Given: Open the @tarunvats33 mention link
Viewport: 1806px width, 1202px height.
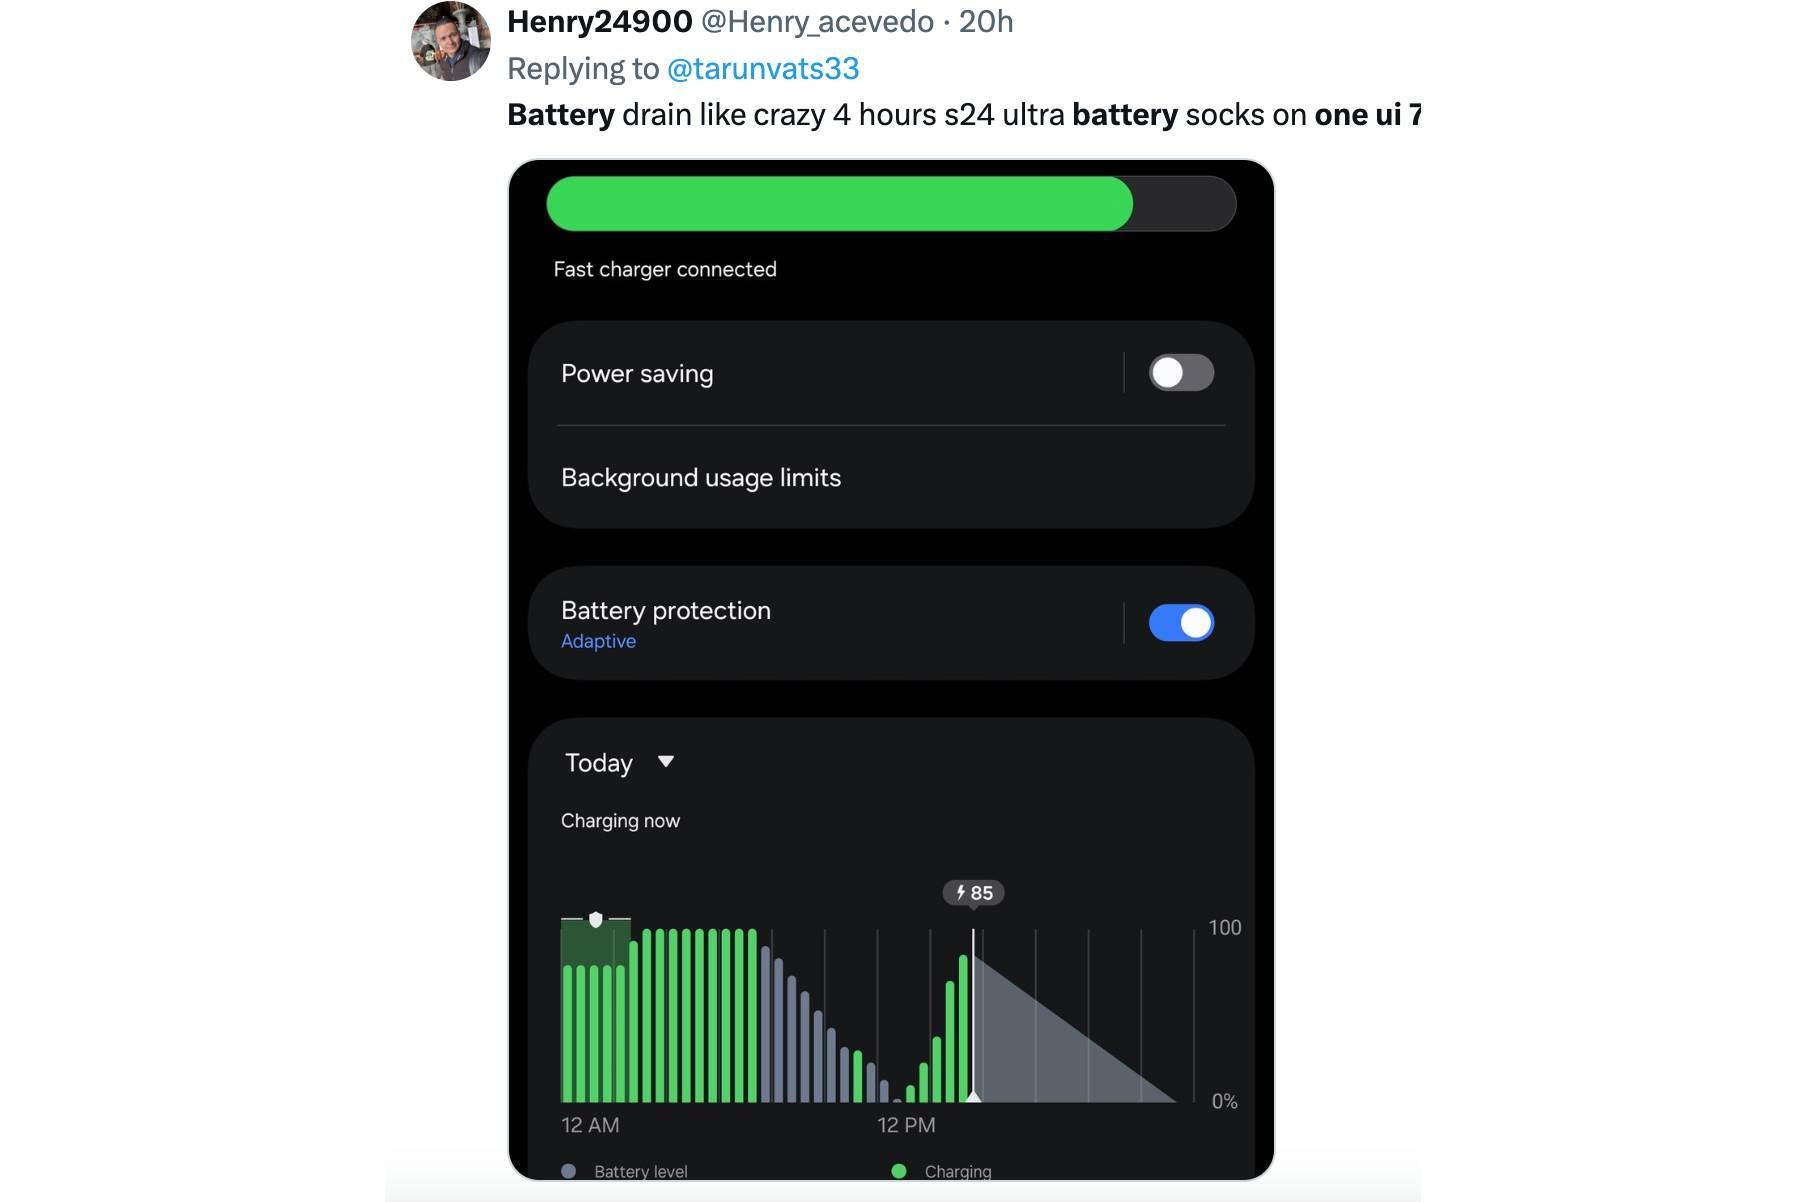Looking at the screenshot, I should point(763,68).
